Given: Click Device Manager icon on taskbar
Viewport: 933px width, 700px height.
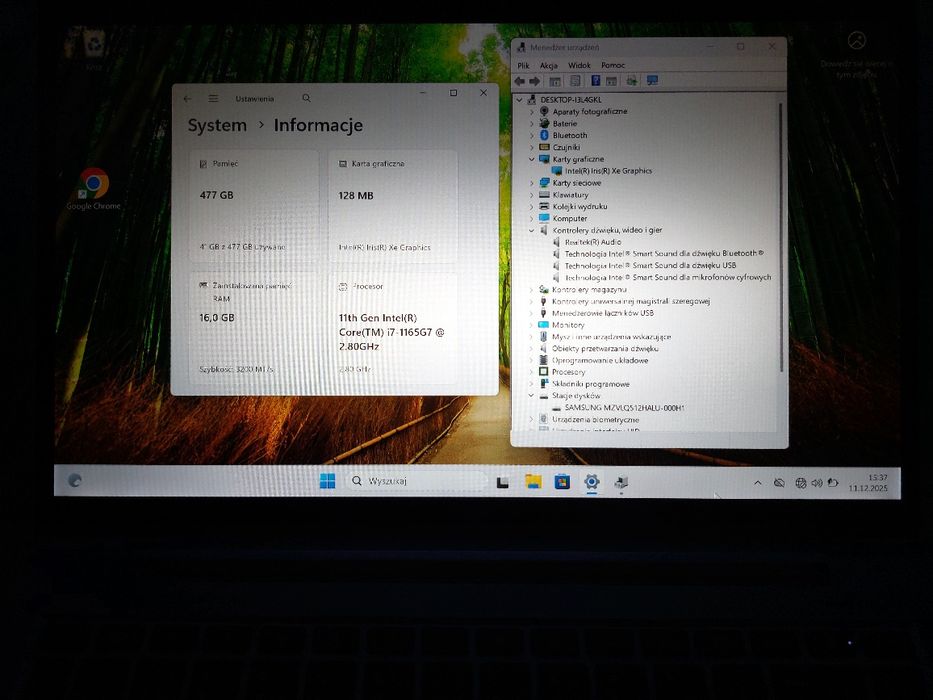Looking at the screenshot, I should (621, 482).
